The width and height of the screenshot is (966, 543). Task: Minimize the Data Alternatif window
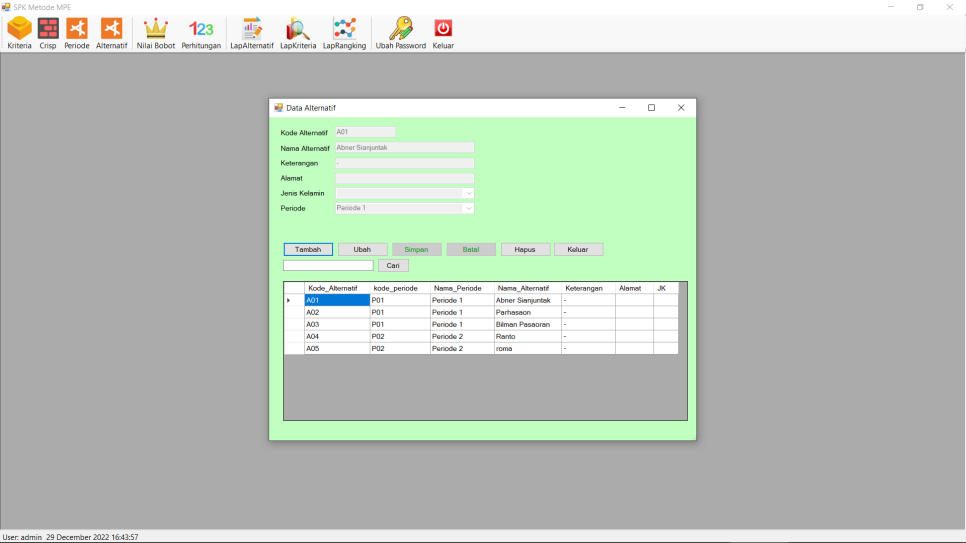622,107
